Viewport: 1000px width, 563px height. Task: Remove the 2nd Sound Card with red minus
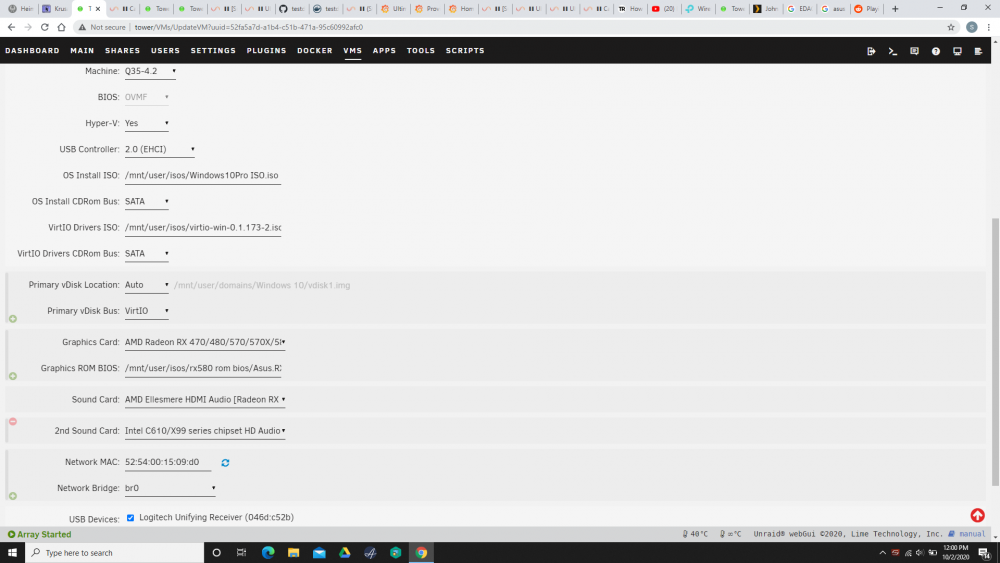coord(13,421)
